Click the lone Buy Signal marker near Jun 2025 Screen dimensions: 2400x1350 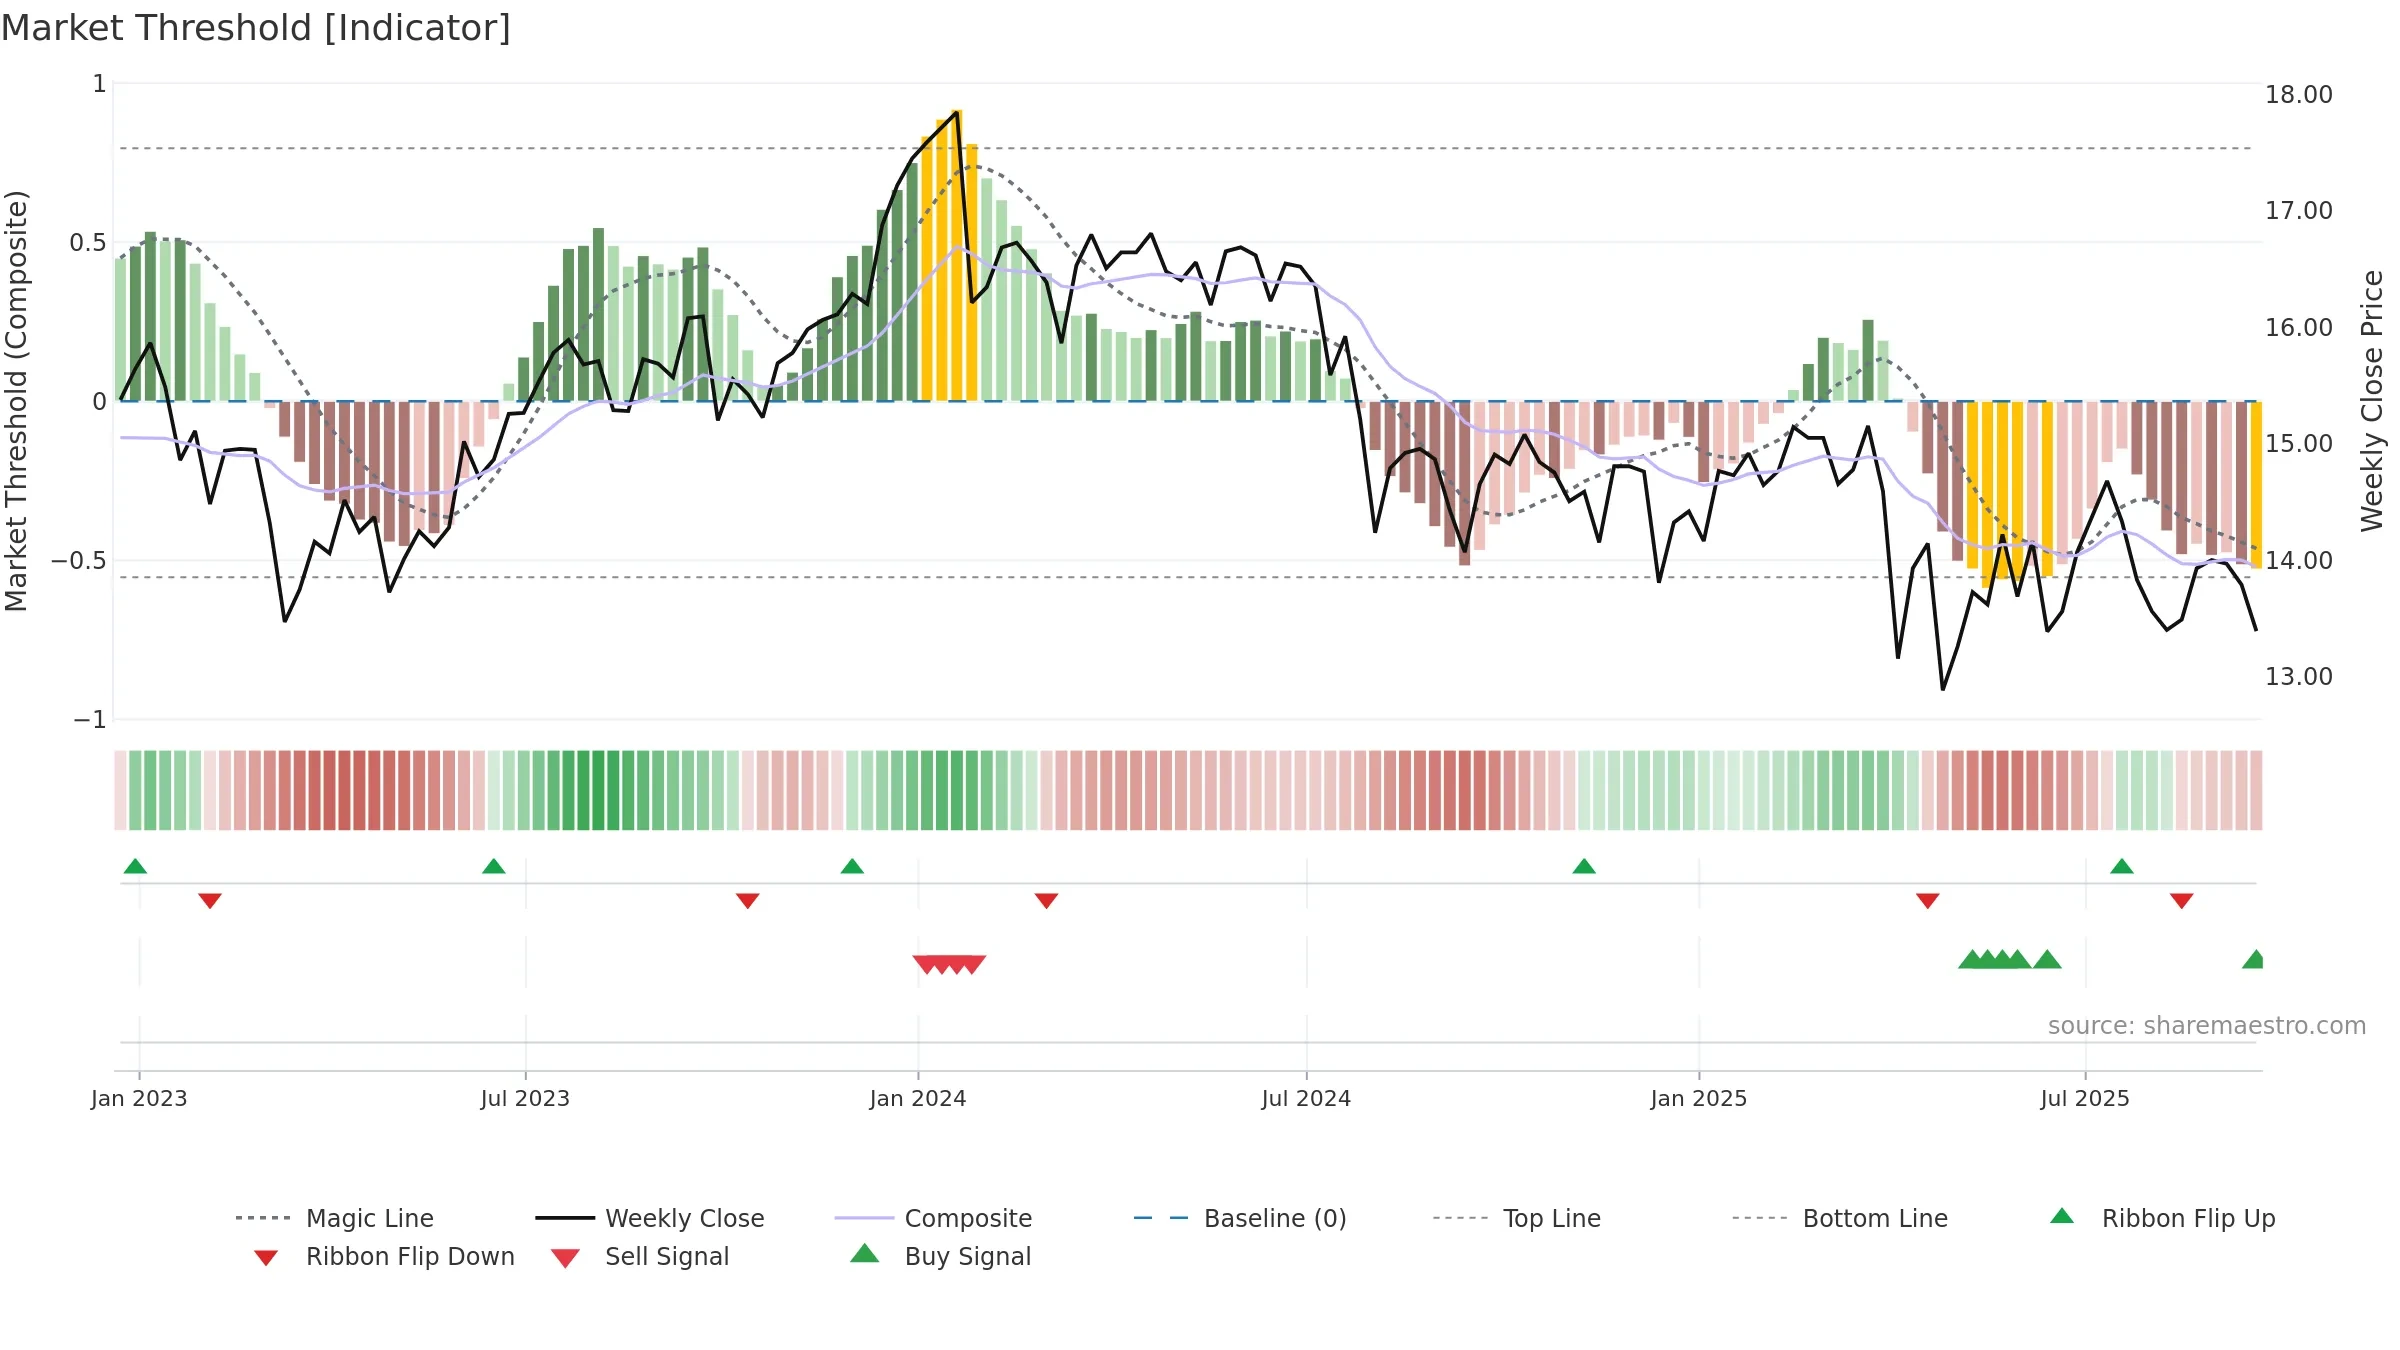2047,959
